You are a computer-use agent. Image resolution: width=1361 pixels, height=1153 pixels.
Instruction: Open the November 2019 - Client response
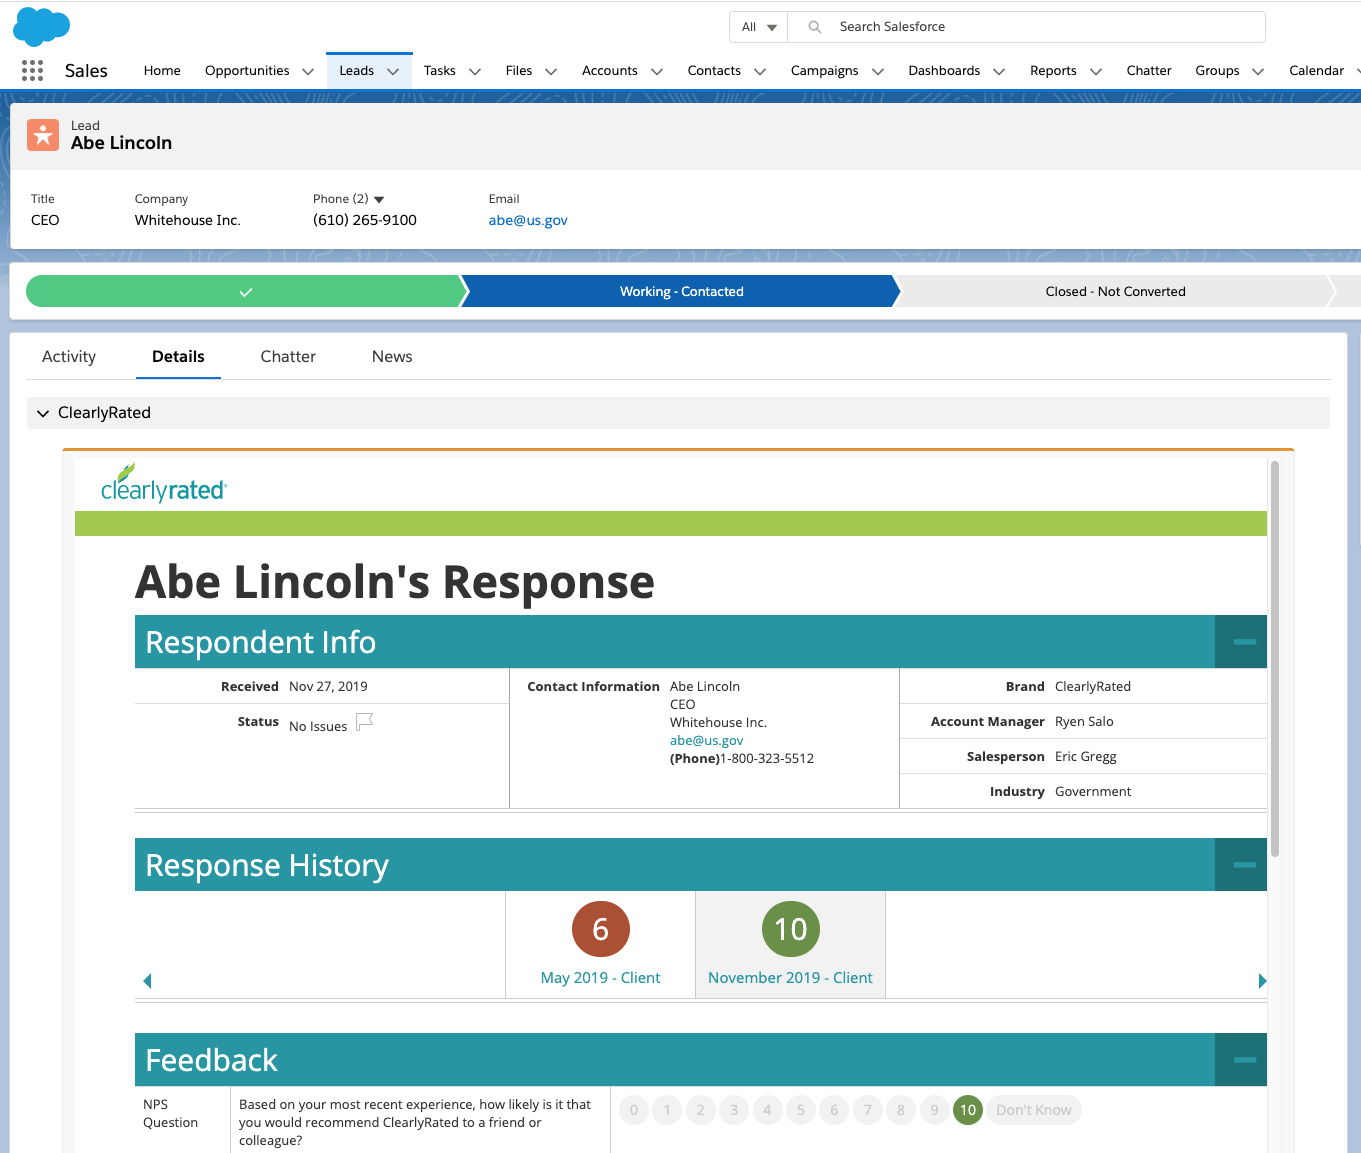pos(791,978)
